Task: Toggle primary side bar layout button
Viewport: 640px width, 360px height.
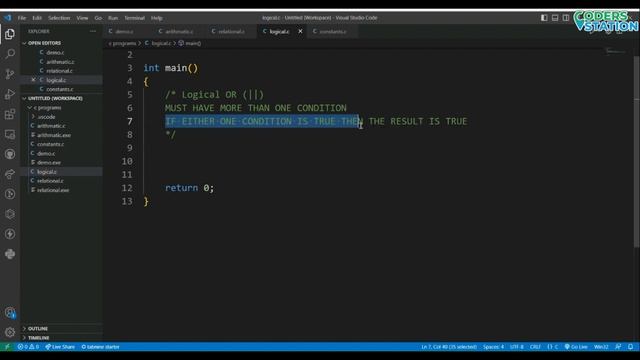Action: click(544, 18)
